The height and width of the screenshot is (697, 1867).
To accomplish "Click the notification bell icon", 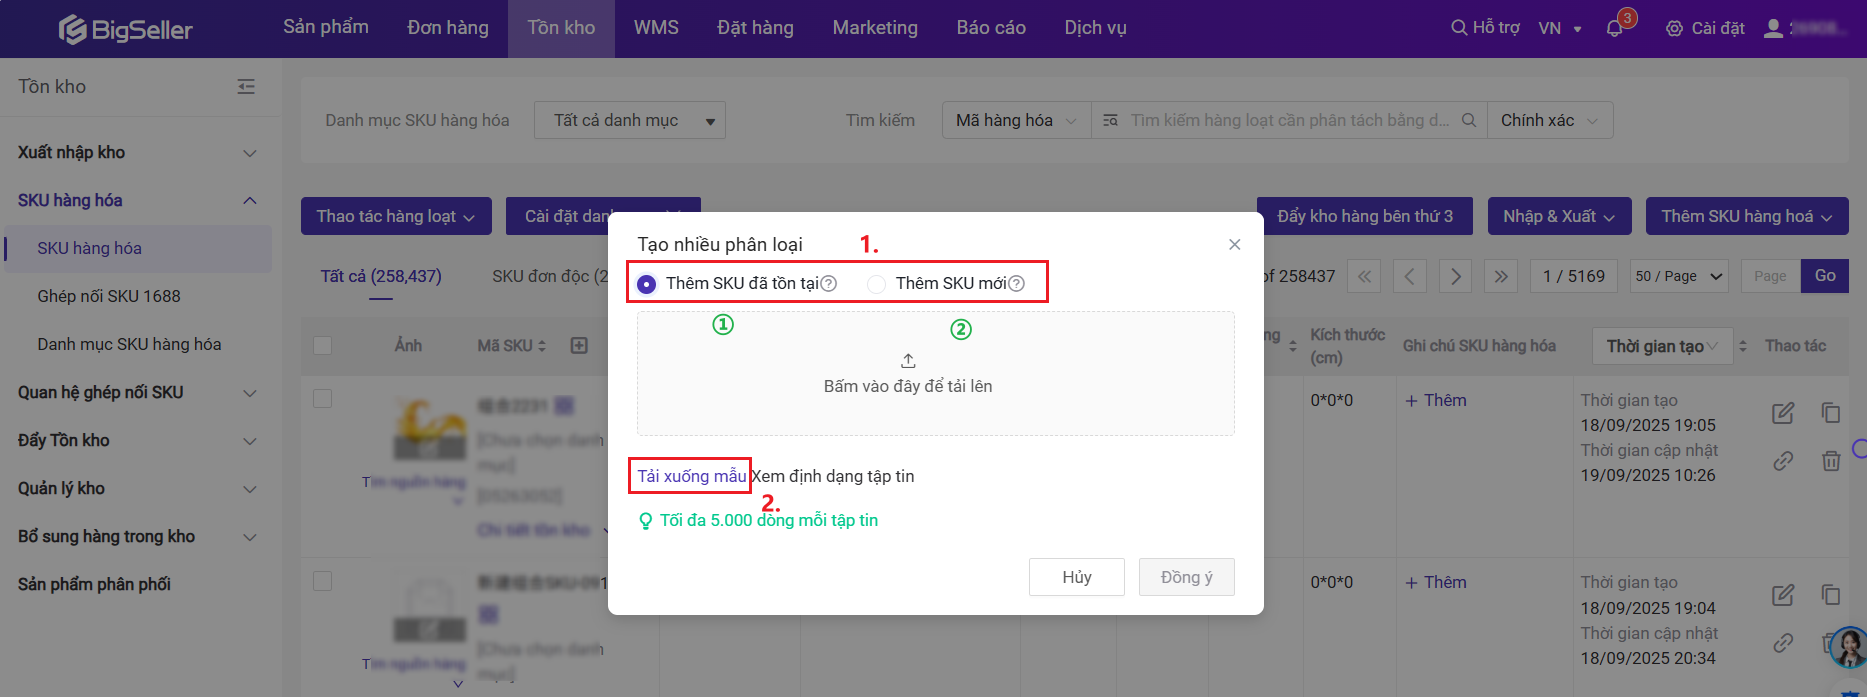I will click(1614, 29).
